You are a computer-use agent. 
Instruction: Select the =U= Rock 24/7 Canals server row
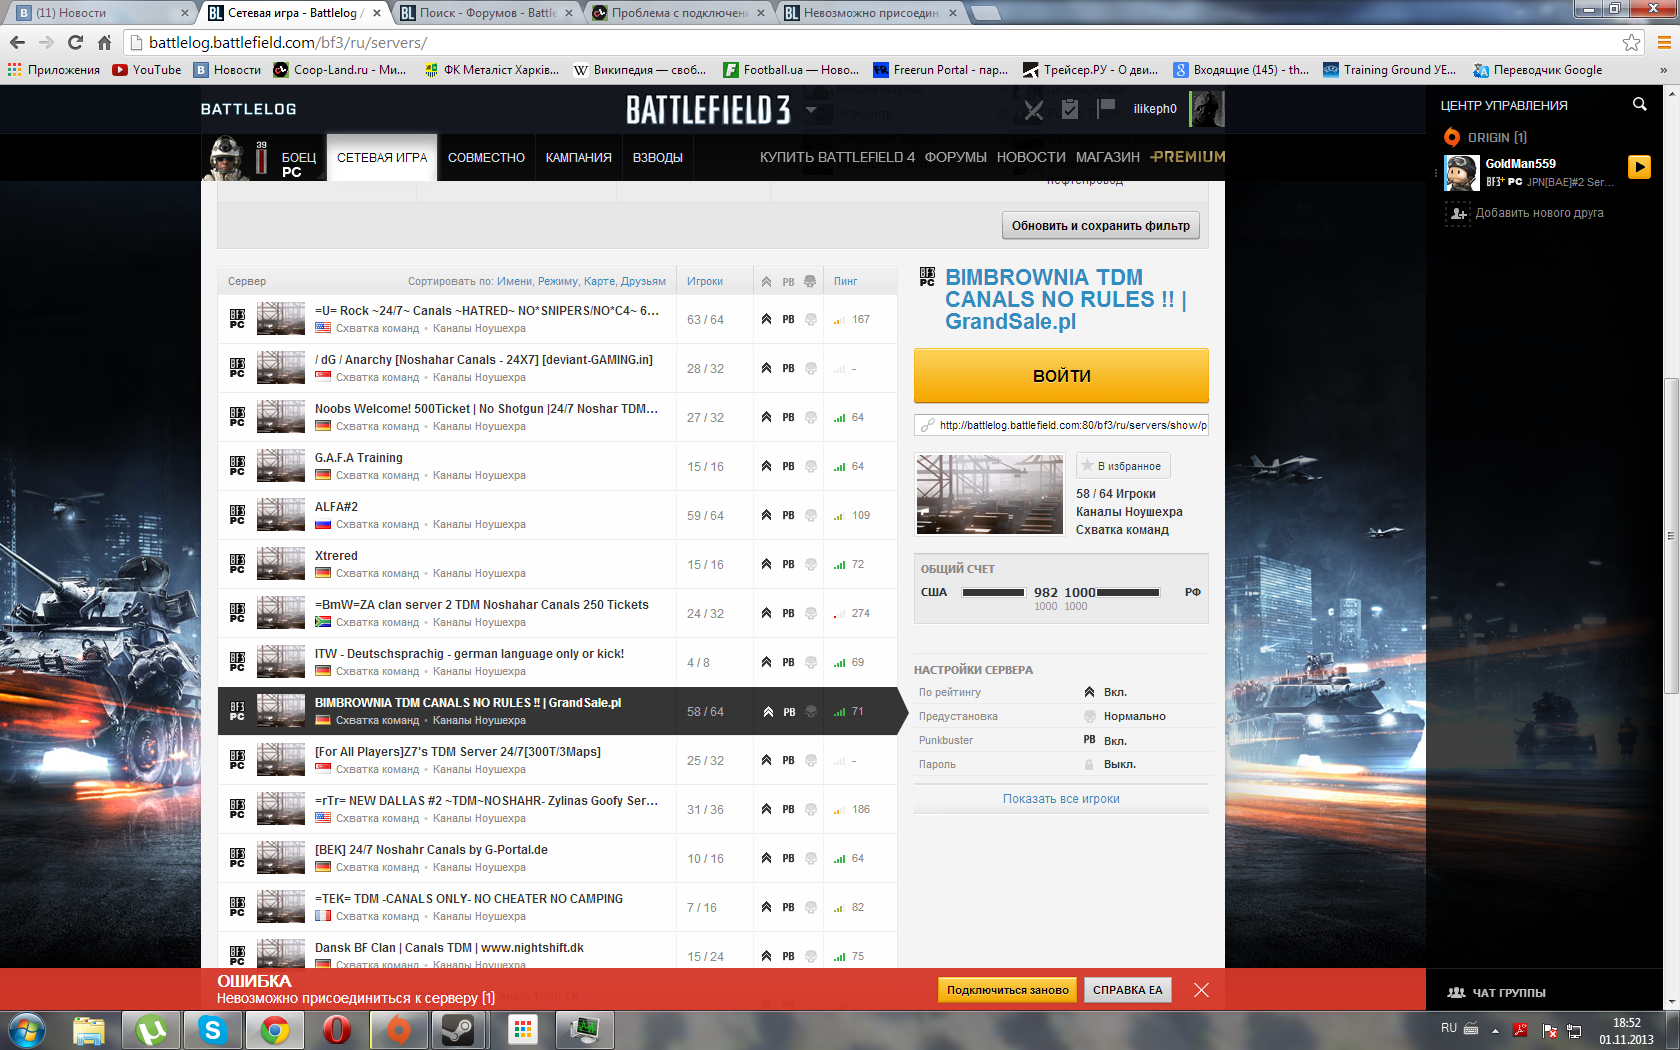tap(557, 319)
